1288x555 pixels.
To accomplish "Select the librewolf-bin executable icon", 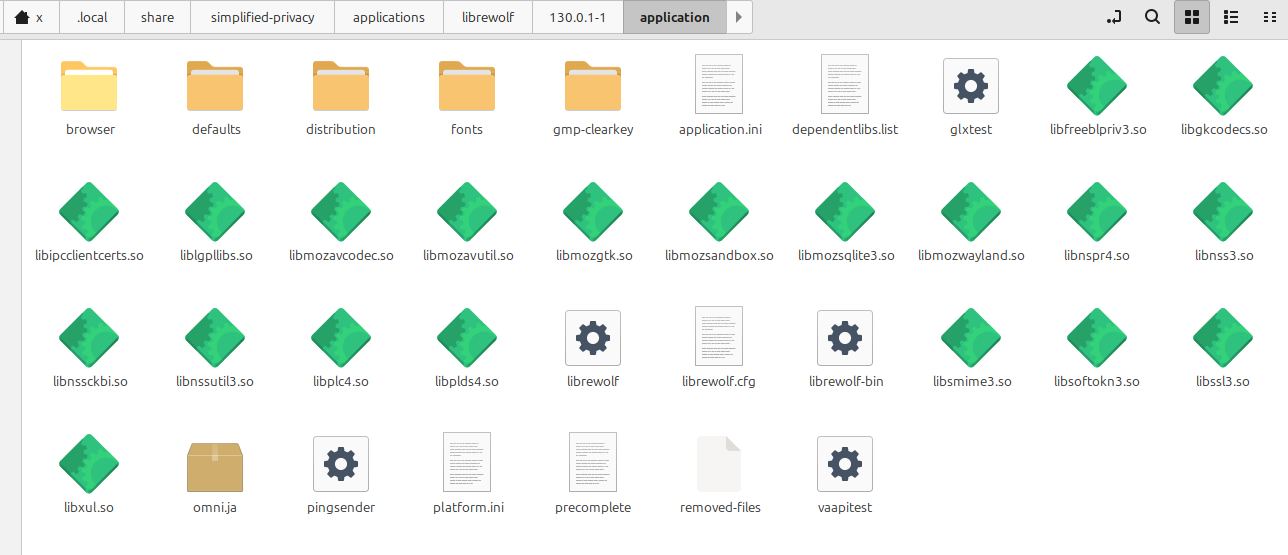I will pyautogui.click(x=845, y=337).
